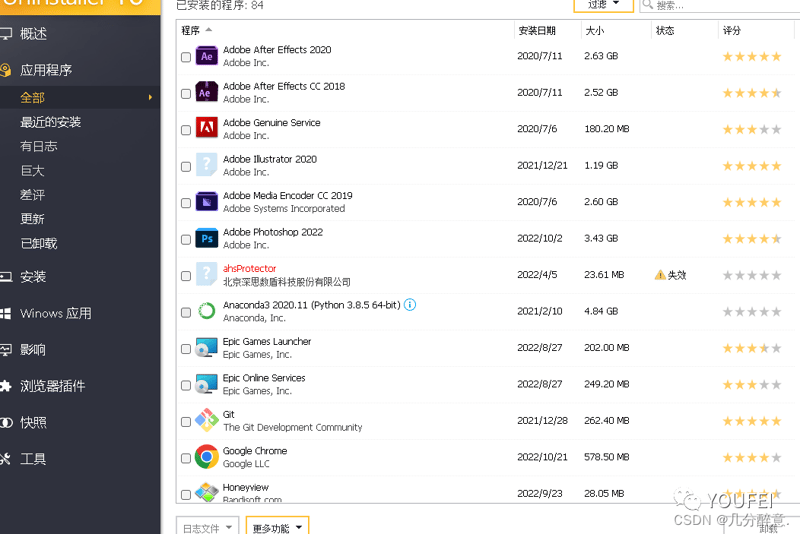Check the Adobe Genuine Service checkbox
Viewport: 800px width, 534px height.
click(x=186, y=130)
